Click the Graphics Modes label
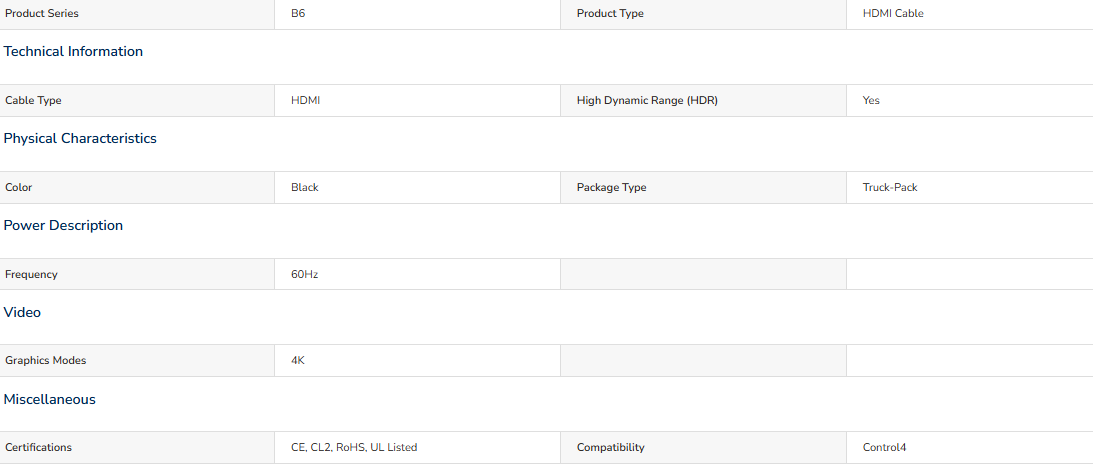This screenshot has height=464, width=1093. pos(46,361)
